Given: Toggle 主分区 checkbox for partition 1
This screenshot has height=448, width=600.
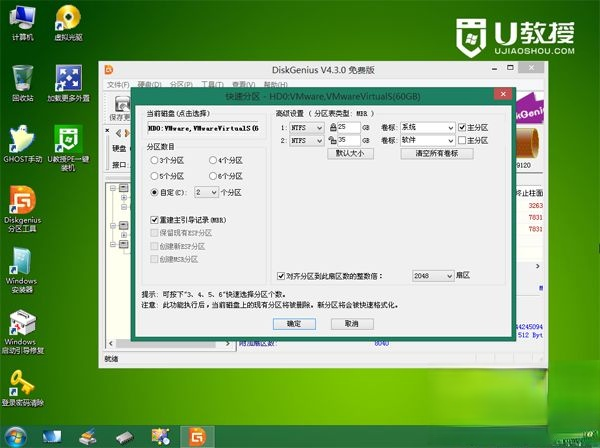Looking at the screenshot, I should click(462, 127).
